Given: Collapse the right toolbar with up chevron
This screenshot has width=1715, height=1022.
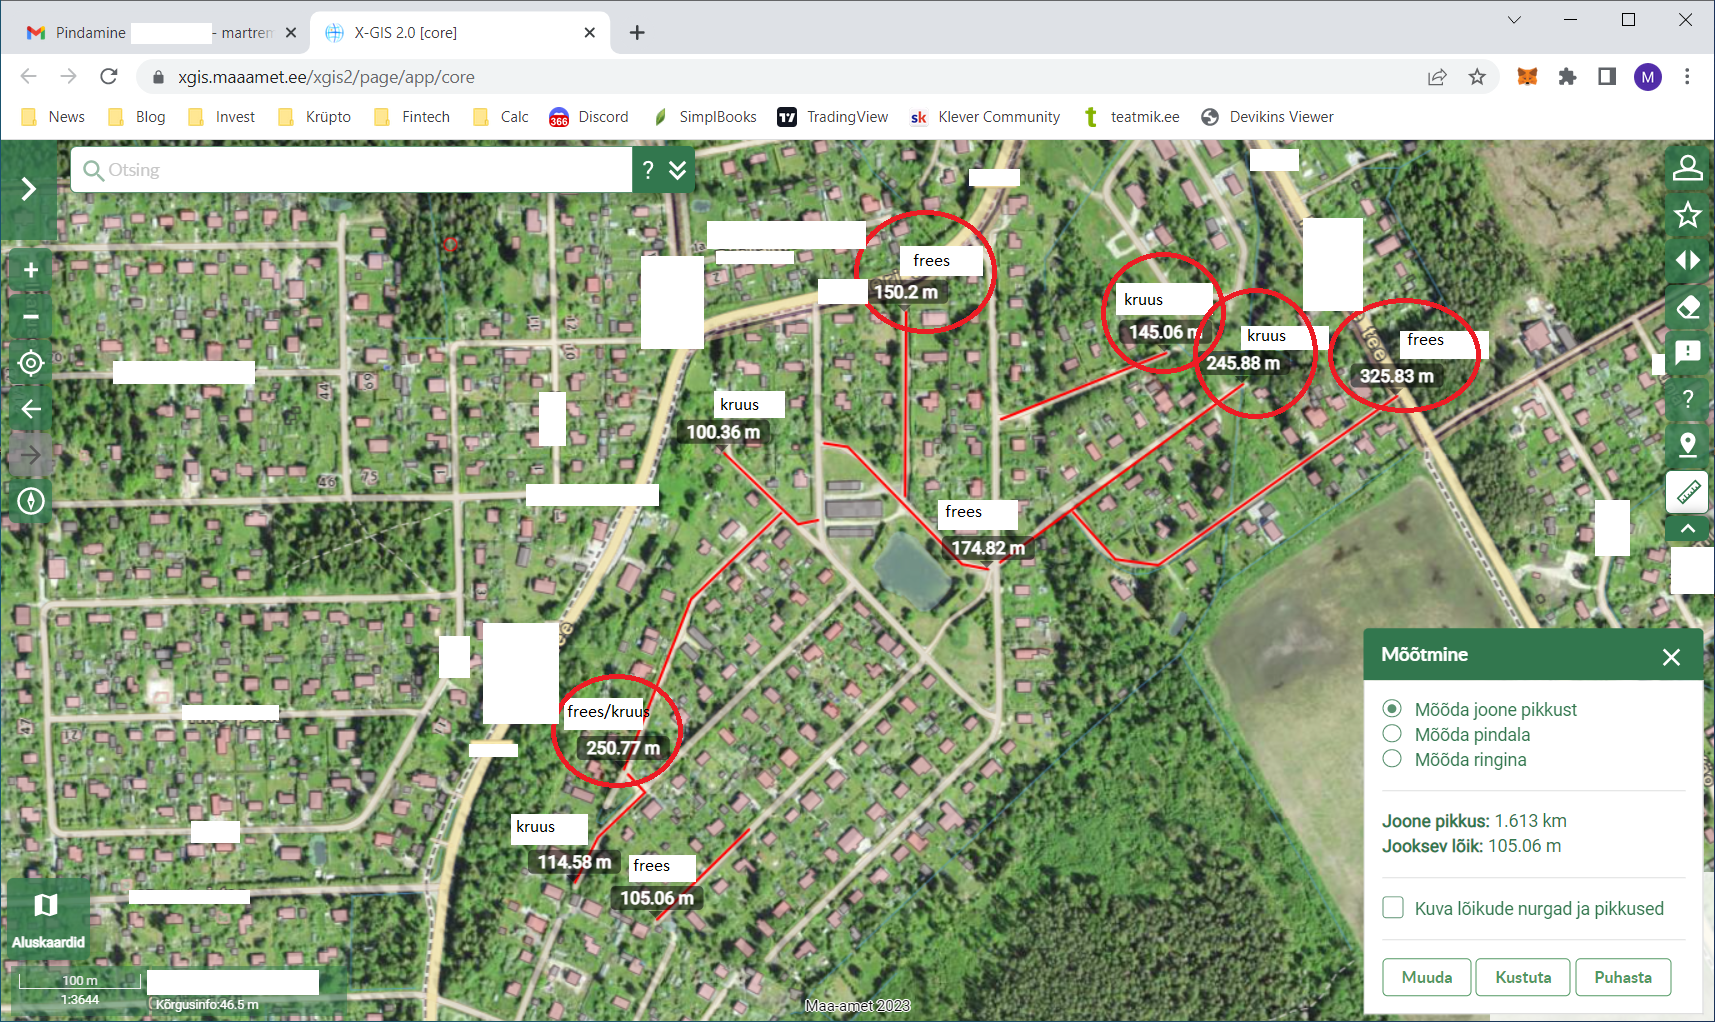Looking at the screenshot, I should point(1688,529).
